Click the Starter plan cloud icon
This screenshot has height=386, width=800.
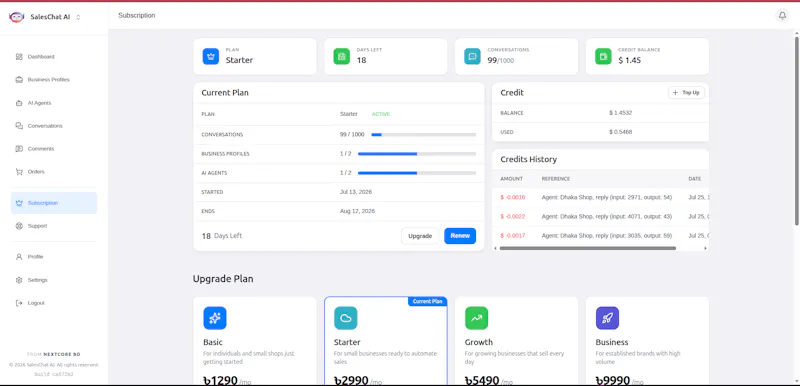(x=346, y=318)
